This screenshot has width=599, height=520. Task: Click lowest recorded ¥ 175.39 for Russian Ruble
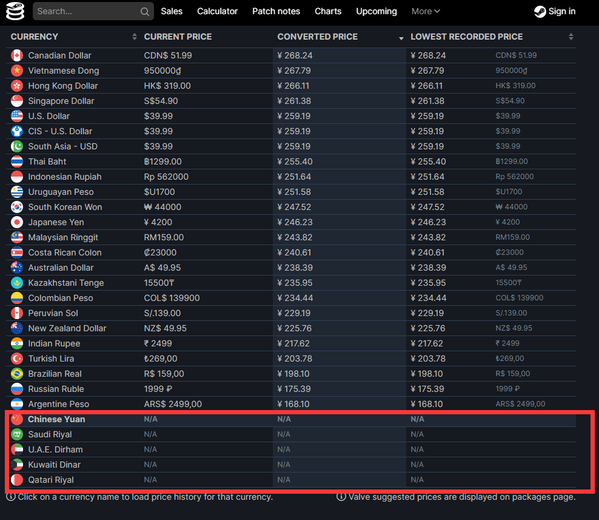tap(427, 389)
